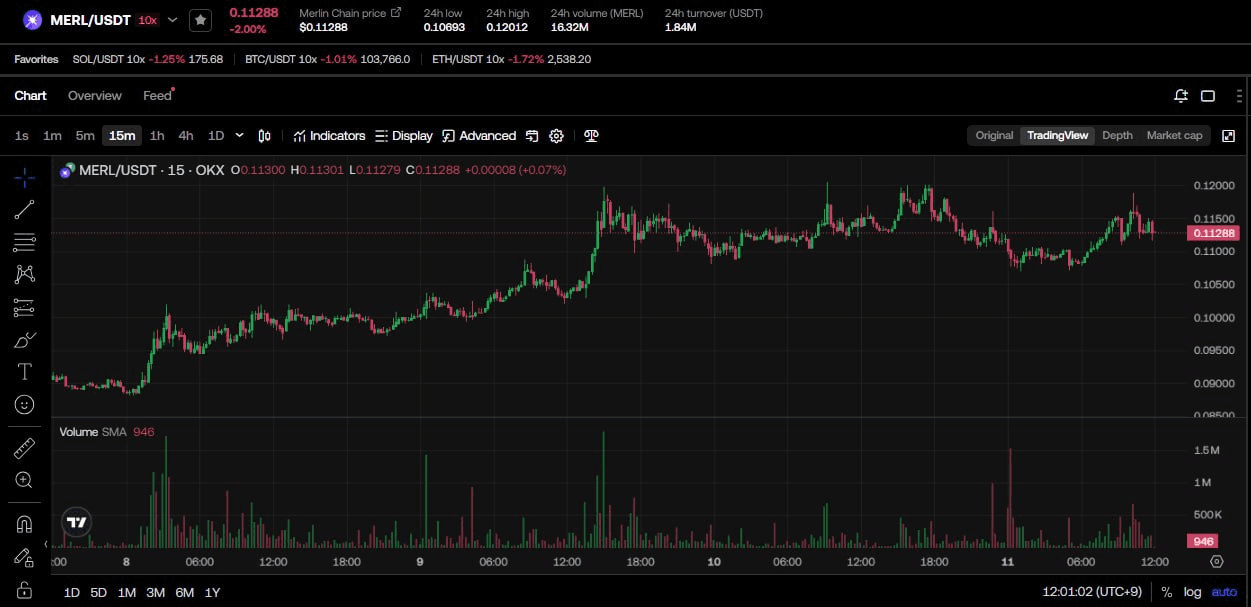Set date range to 1M
Screen dimensions: 1251x607
126,592
